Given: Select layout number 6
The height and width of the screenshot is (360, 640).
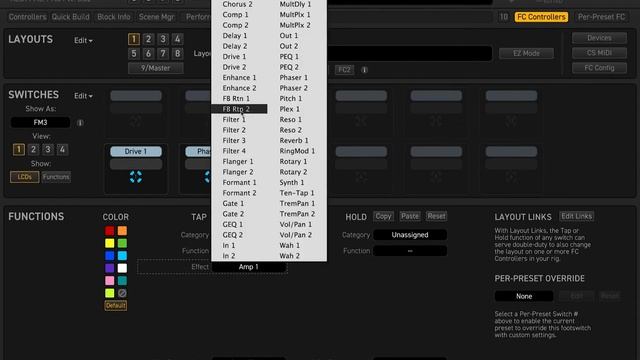Looking at the screenshot, I should (148, 53).
